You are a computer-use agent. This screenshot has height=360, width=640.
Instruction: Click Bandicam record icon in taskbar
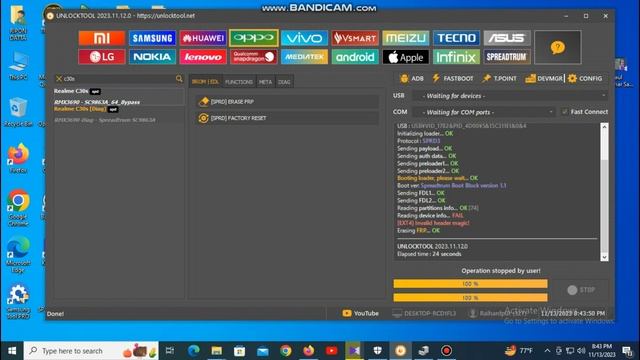click(x=446, y=351)
